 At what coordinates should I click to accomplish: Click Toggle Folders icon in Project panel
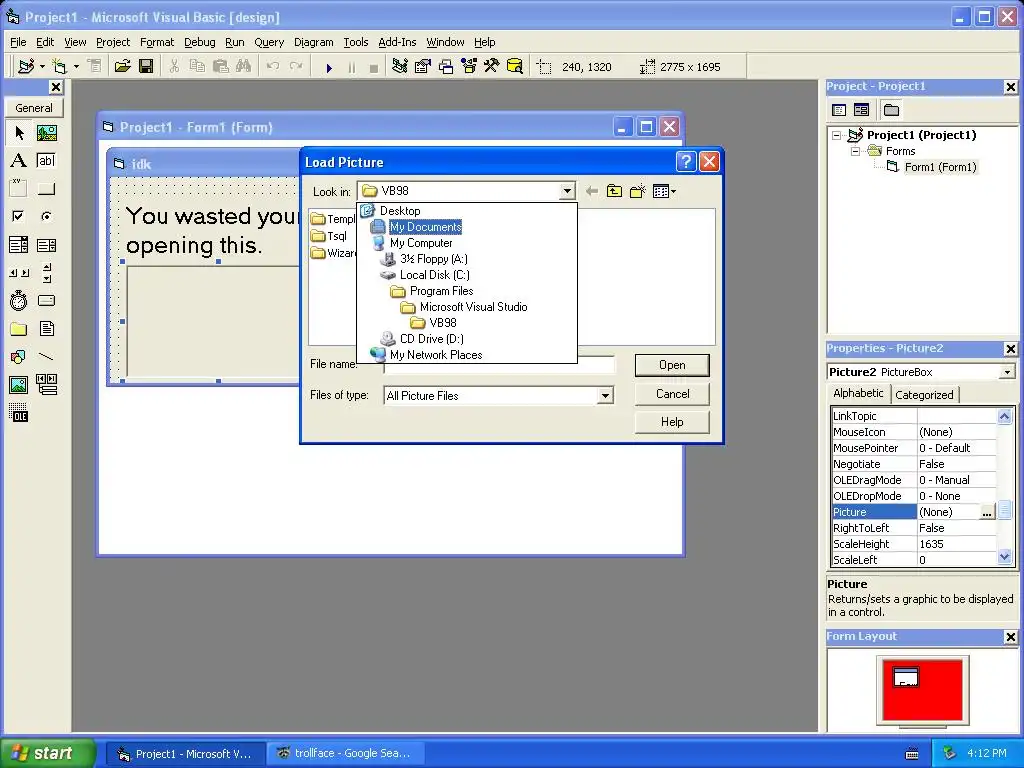[891, 110]
